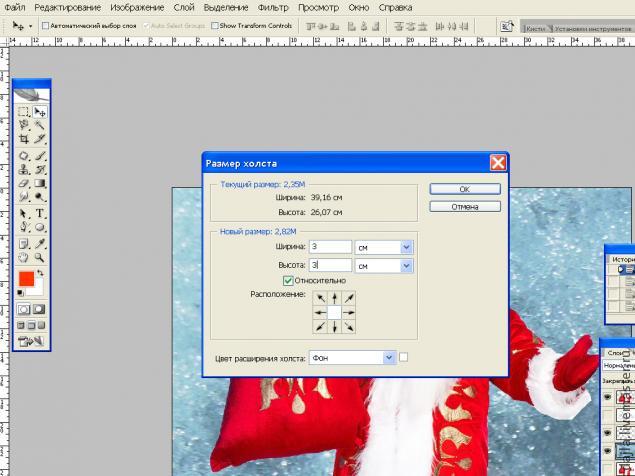
Task: Open the Фильтр menu
Action: (273, 7)
